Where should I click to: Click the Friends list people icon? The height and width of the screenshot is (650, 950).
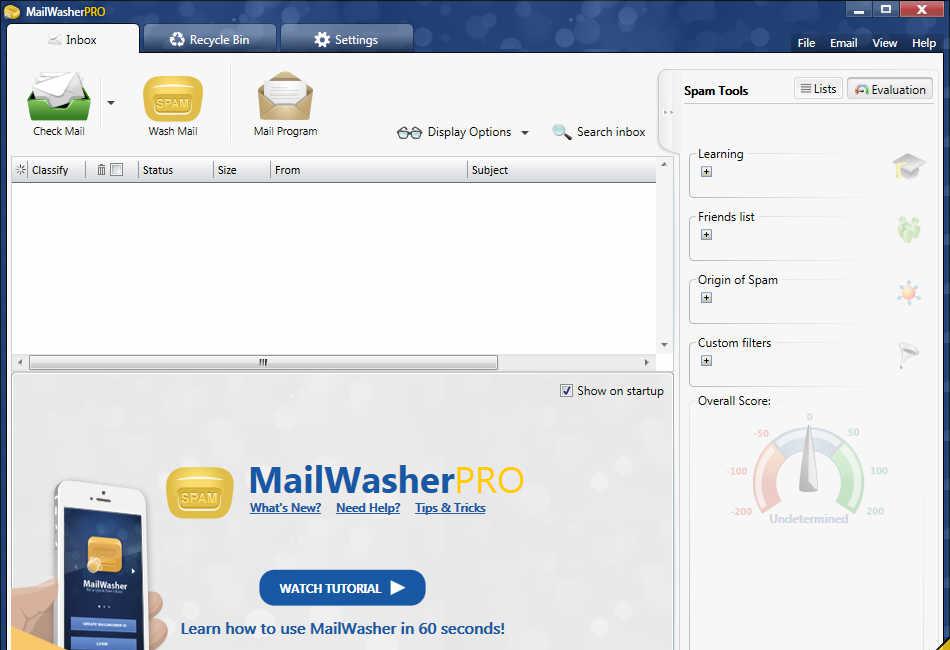click(x=909, y=230)
